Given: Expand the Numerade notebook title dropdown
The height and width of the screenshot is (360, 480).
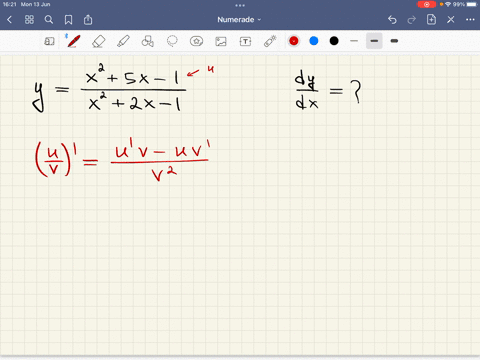Looking at the screenshot, I should 239,20.
